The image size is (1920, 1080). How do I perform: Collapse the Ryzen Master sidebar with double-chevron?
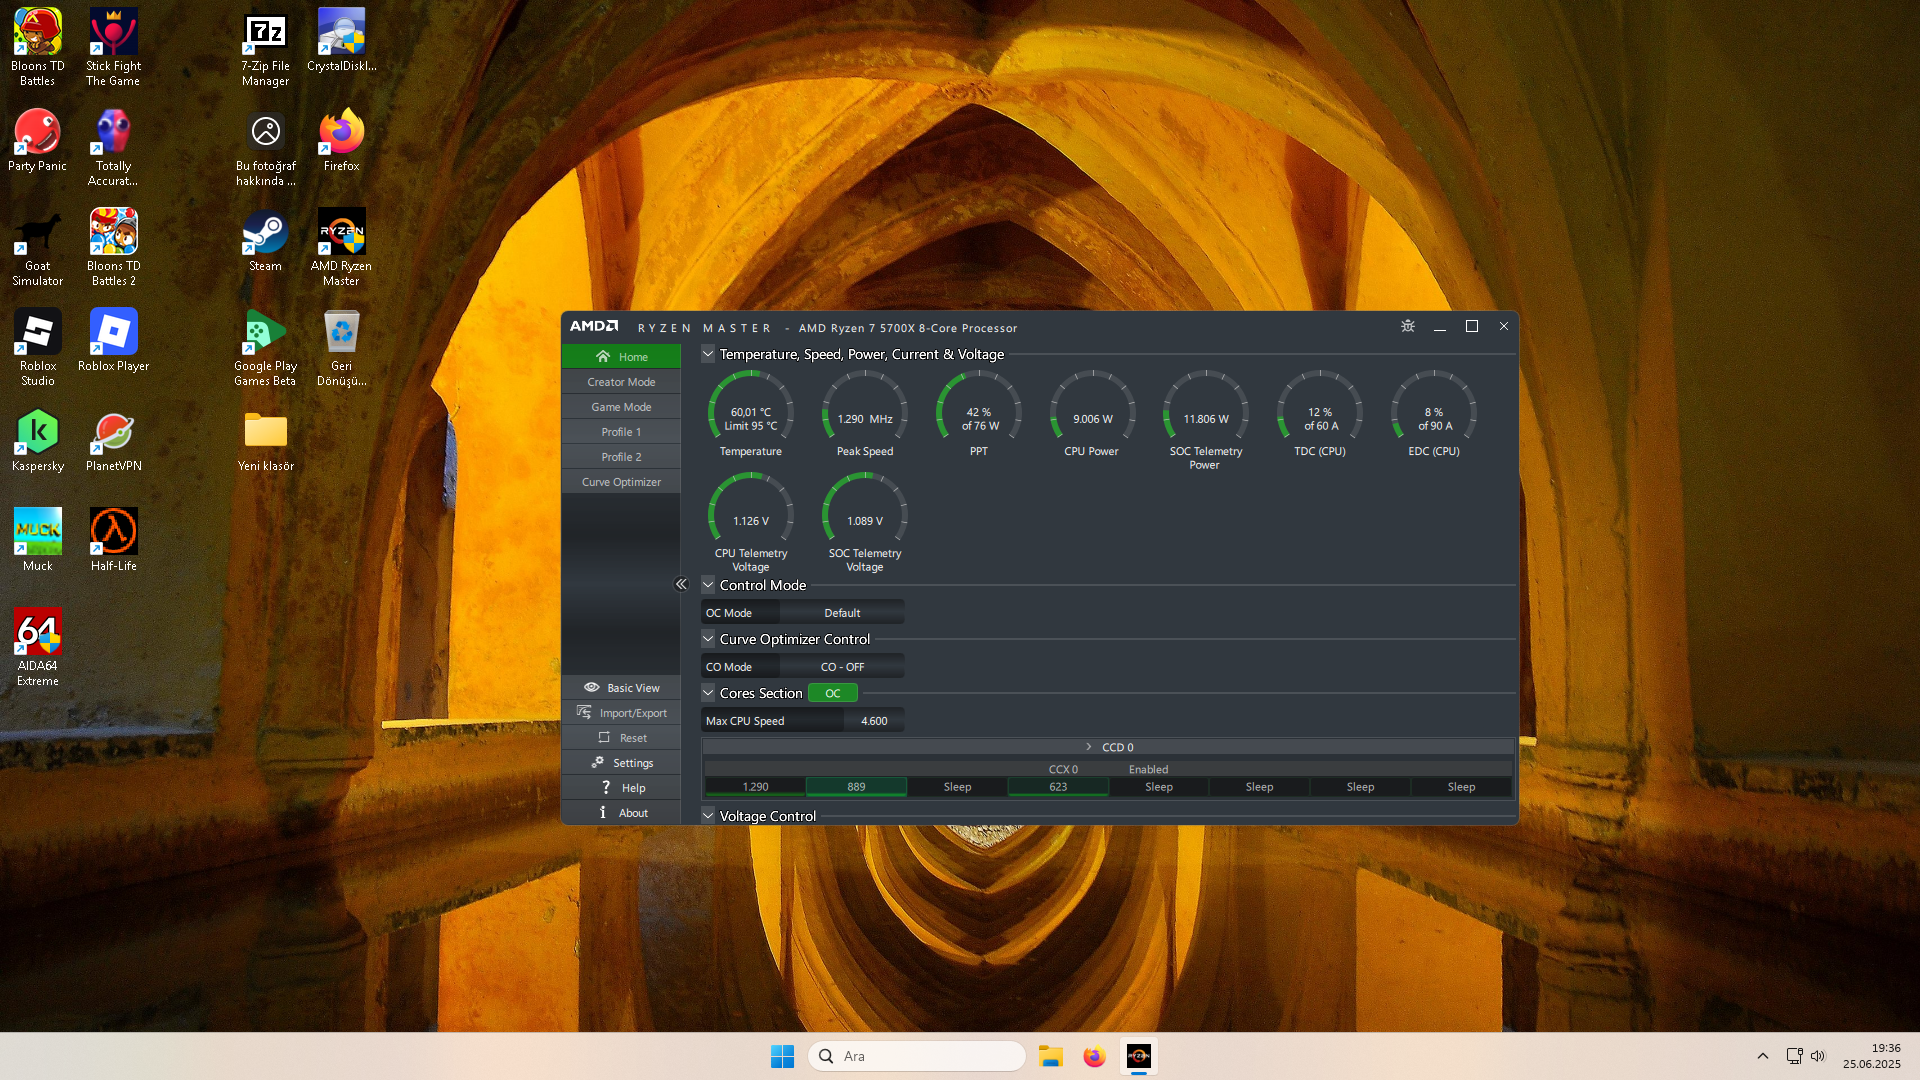[x=681, y=584]
